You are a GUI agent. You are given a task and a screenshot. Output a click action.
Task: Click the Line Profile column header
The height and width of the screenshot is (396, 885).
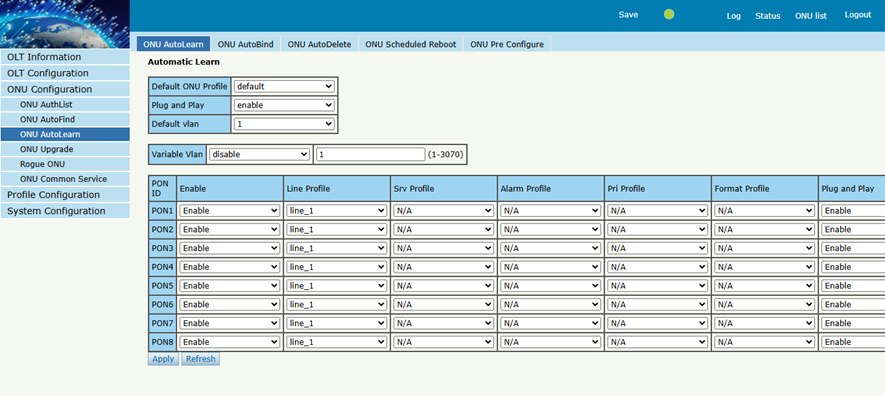pos(337,188)
